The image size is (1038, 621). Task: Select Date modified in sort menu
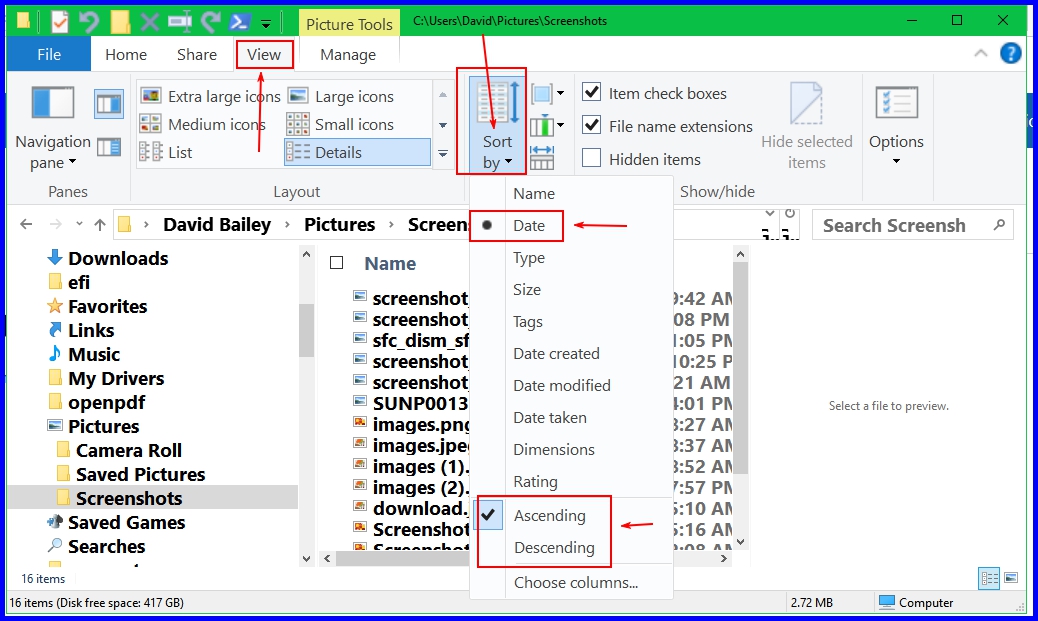pos(561,385)
